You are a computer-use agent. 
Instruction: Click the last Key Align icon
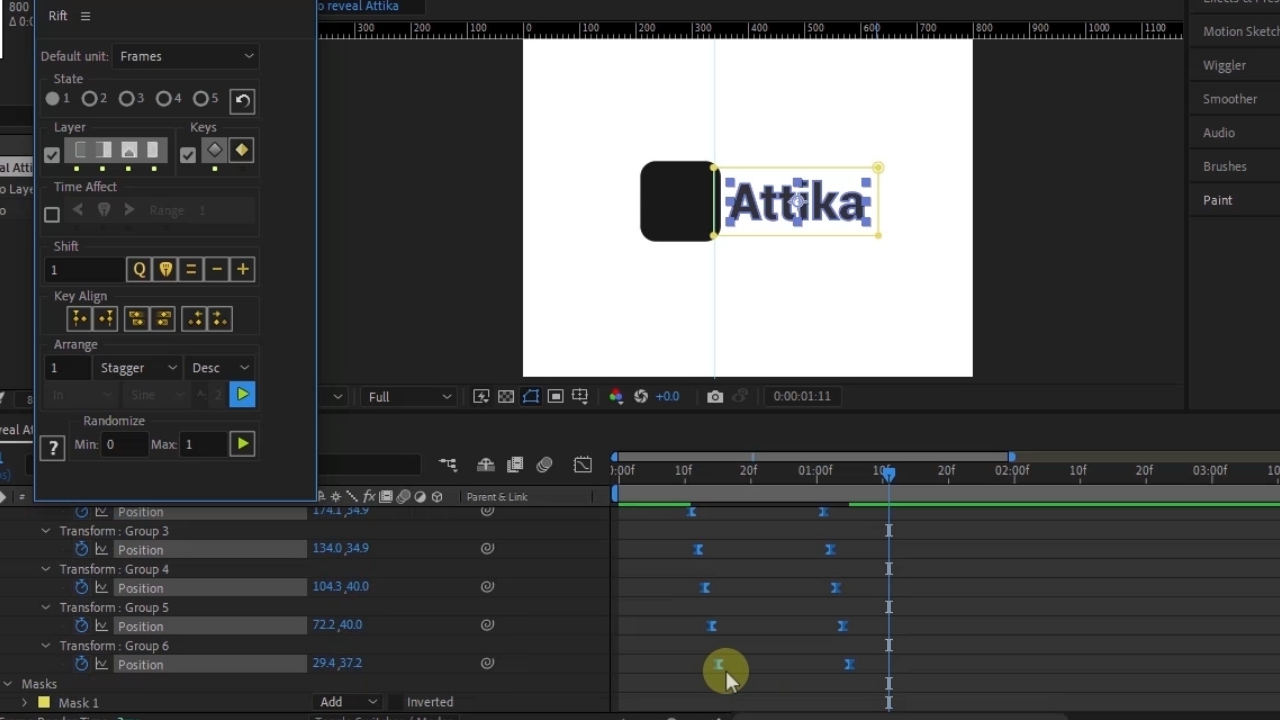(x=220, y=318)
